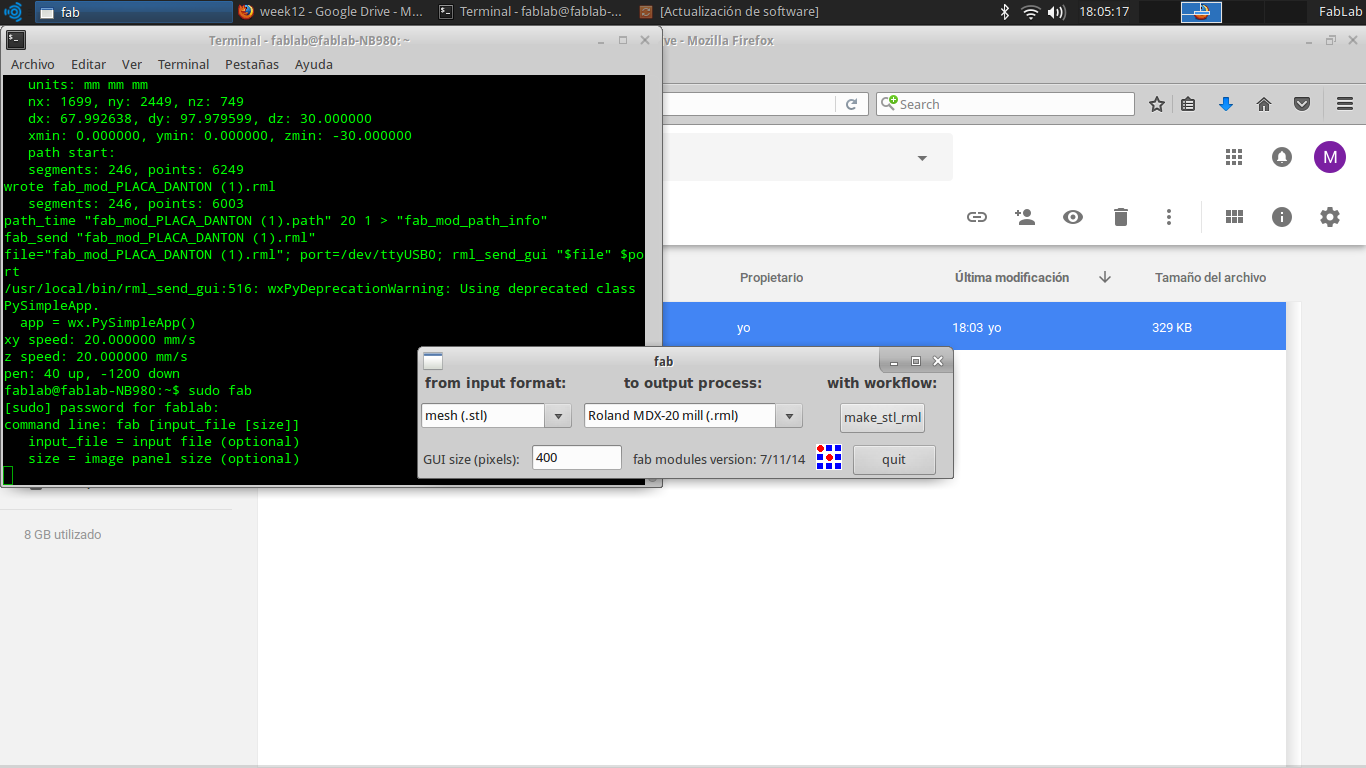Sort by Última modificación column header
Viewport: 1366px width, 768px height.
click(x=1011, y=277)
